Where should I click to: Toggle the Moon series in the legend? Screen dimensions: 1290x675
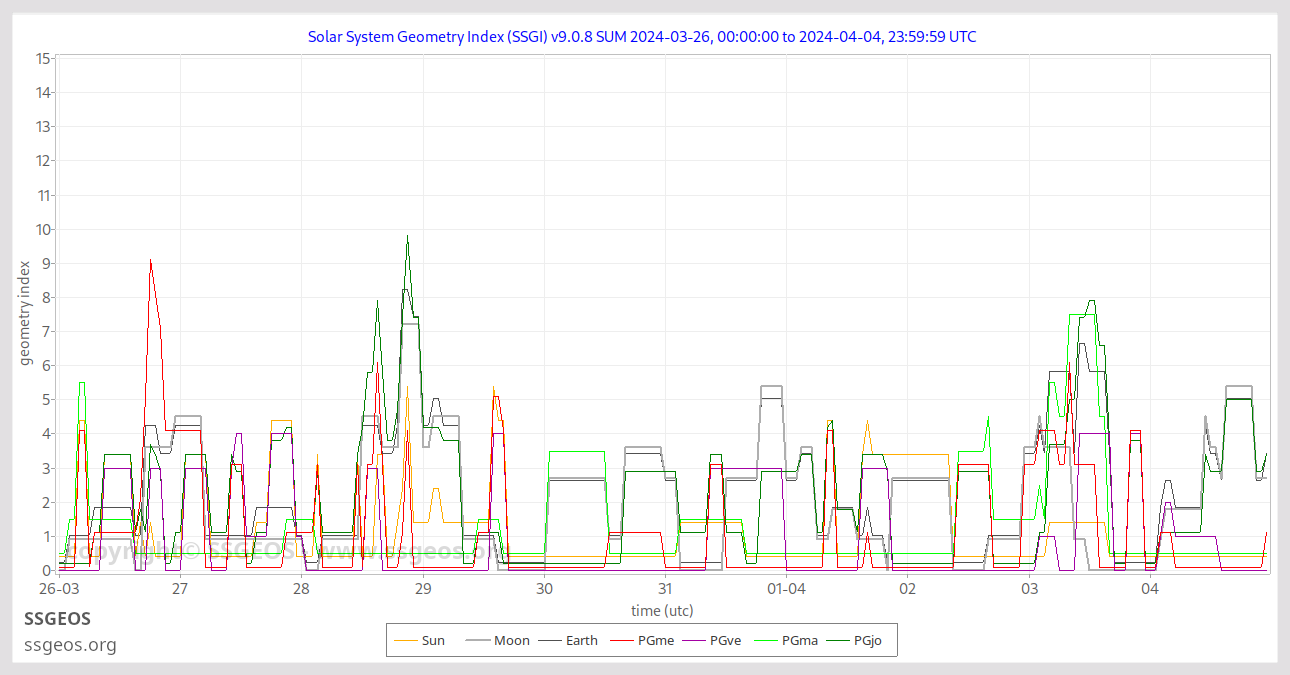512,640
